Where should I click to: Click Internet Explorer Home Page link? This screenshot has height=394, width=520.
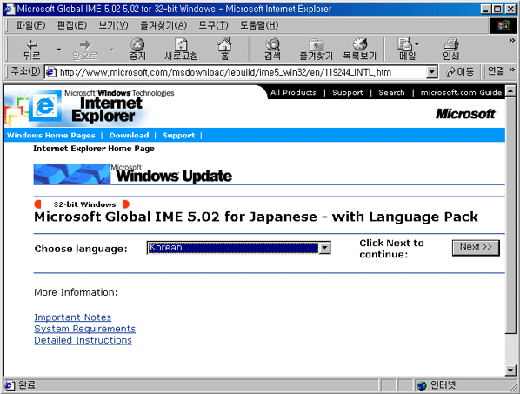94,148
